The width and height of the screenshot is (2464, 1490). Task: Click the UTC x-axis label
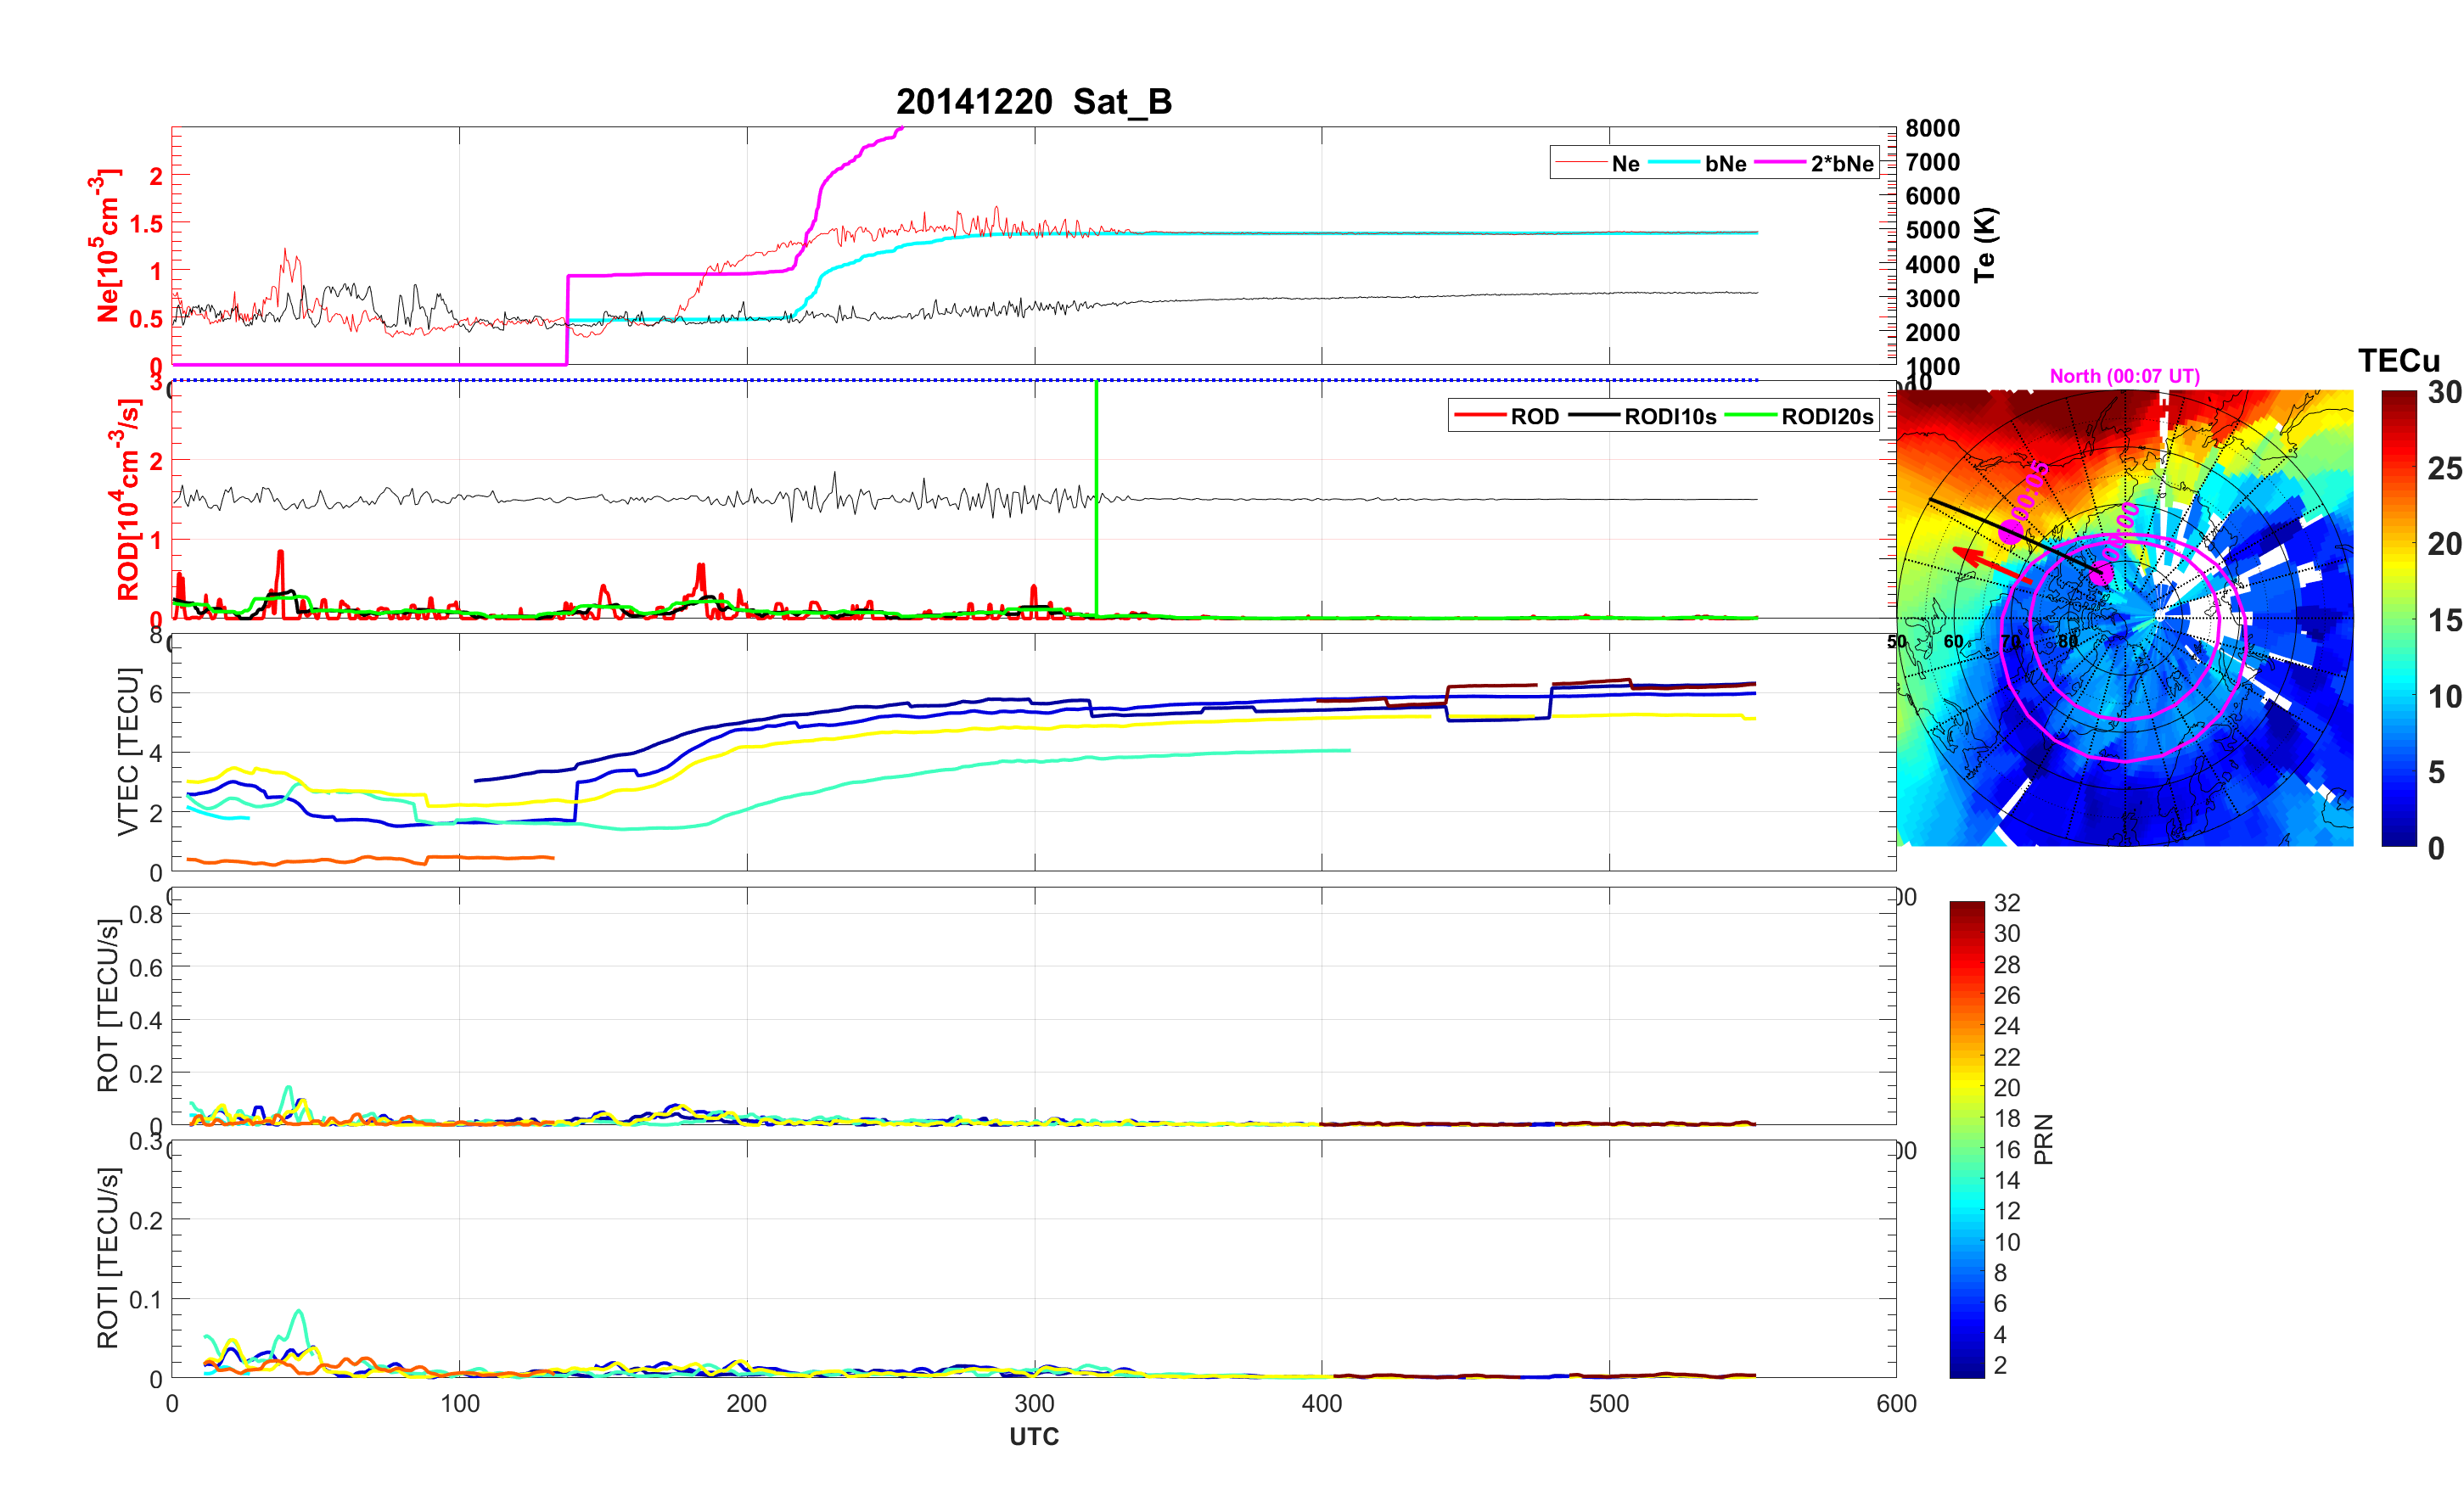pyautogui.click(x=1033, y=1436)
